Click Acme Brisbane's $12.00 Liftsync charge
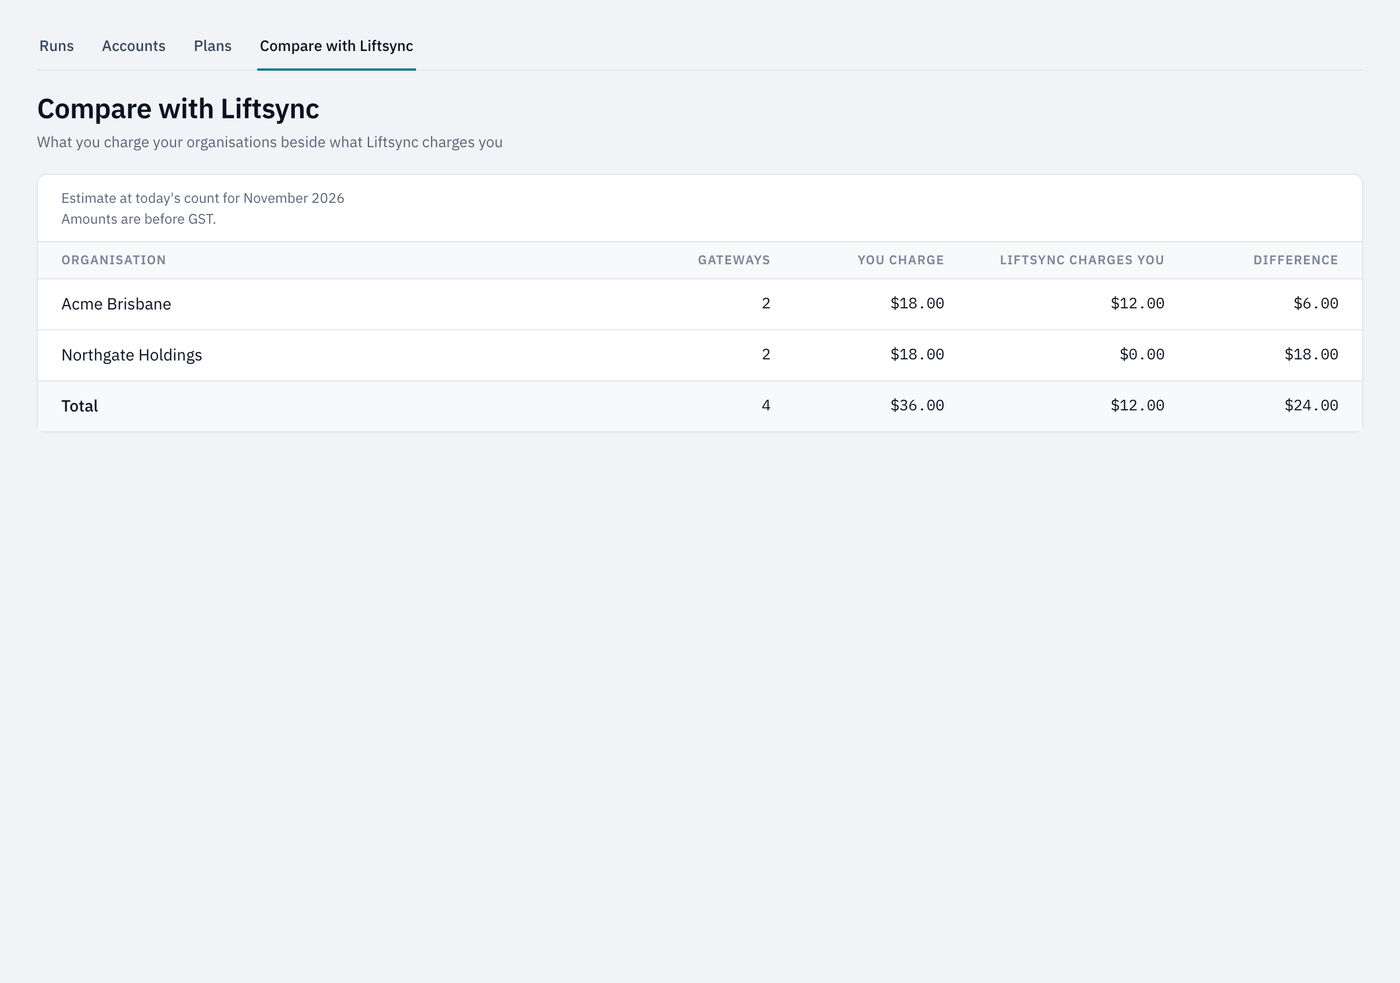Viewport: 1400px width, 983px height. 1138,303
